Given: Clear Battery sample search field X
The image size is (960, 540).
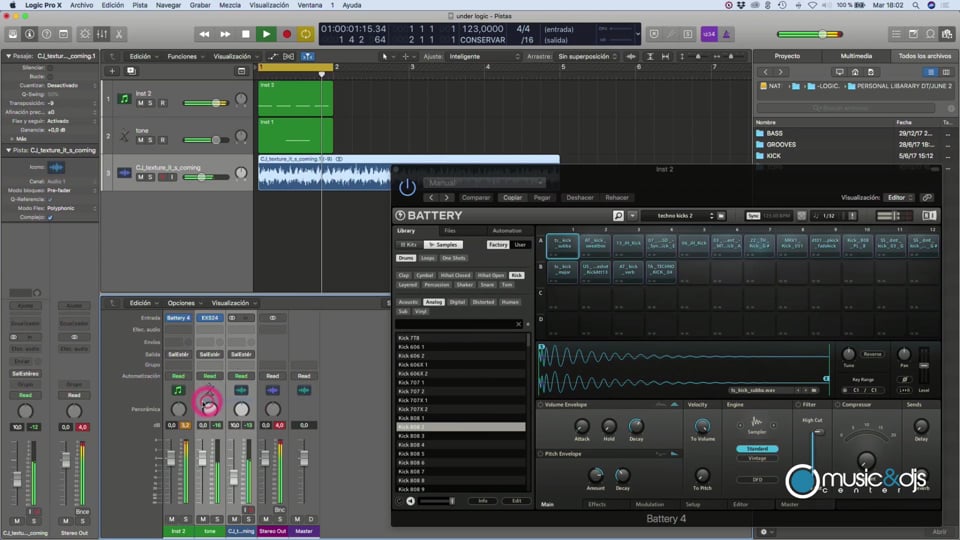Looking at the screenshot, I should point(519,324).
